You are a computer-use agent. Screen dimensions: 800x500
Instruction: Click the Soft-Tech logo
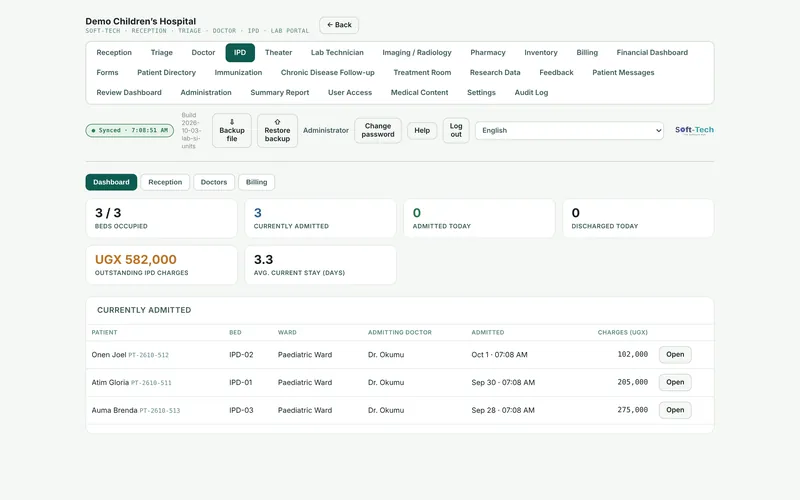click(694, 130)
